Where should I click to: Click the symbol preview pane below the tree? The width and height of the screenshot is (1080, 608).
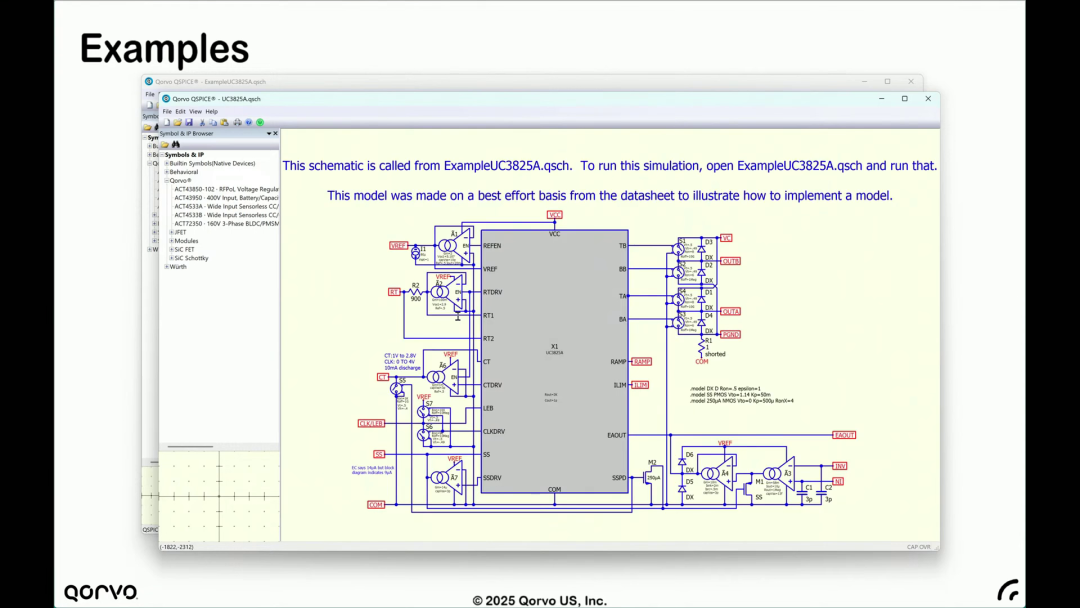220,496
